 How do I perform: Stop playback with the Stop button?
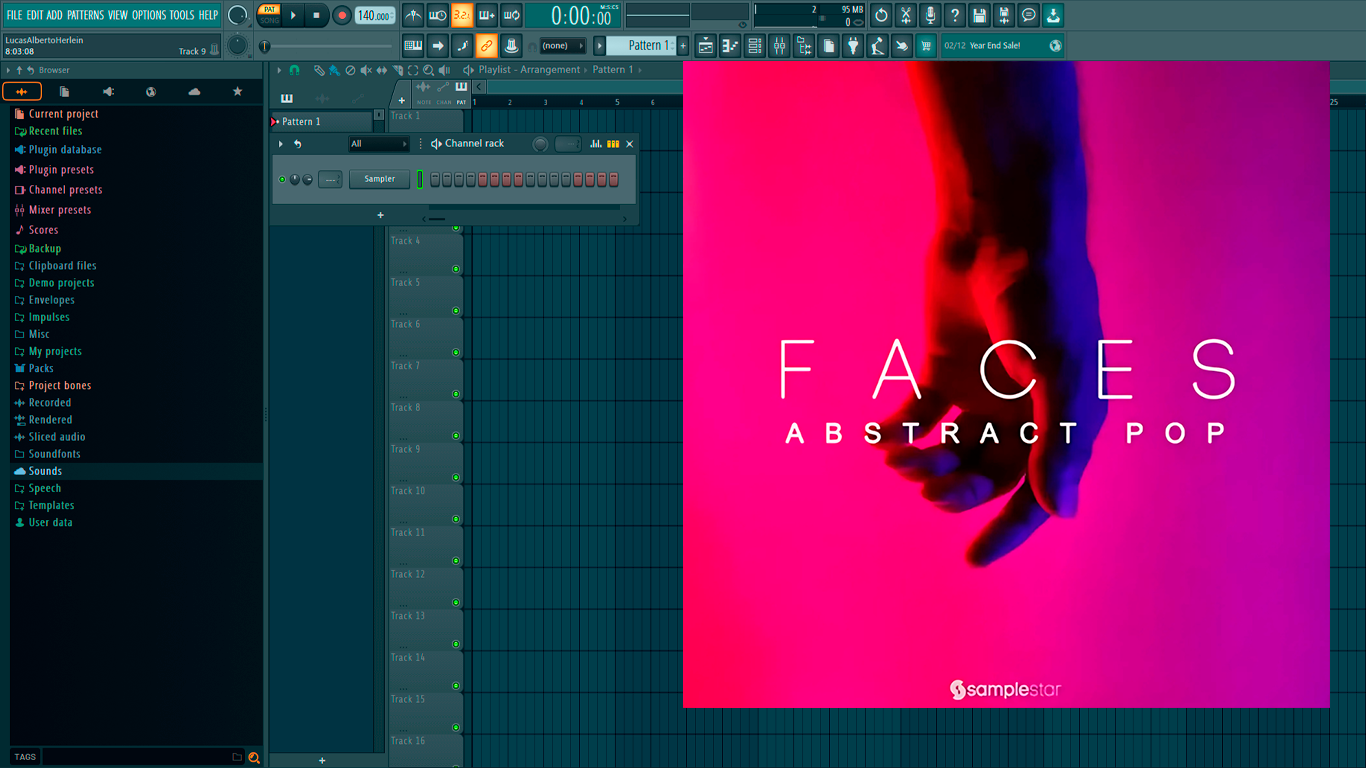[x=317, y=15]
